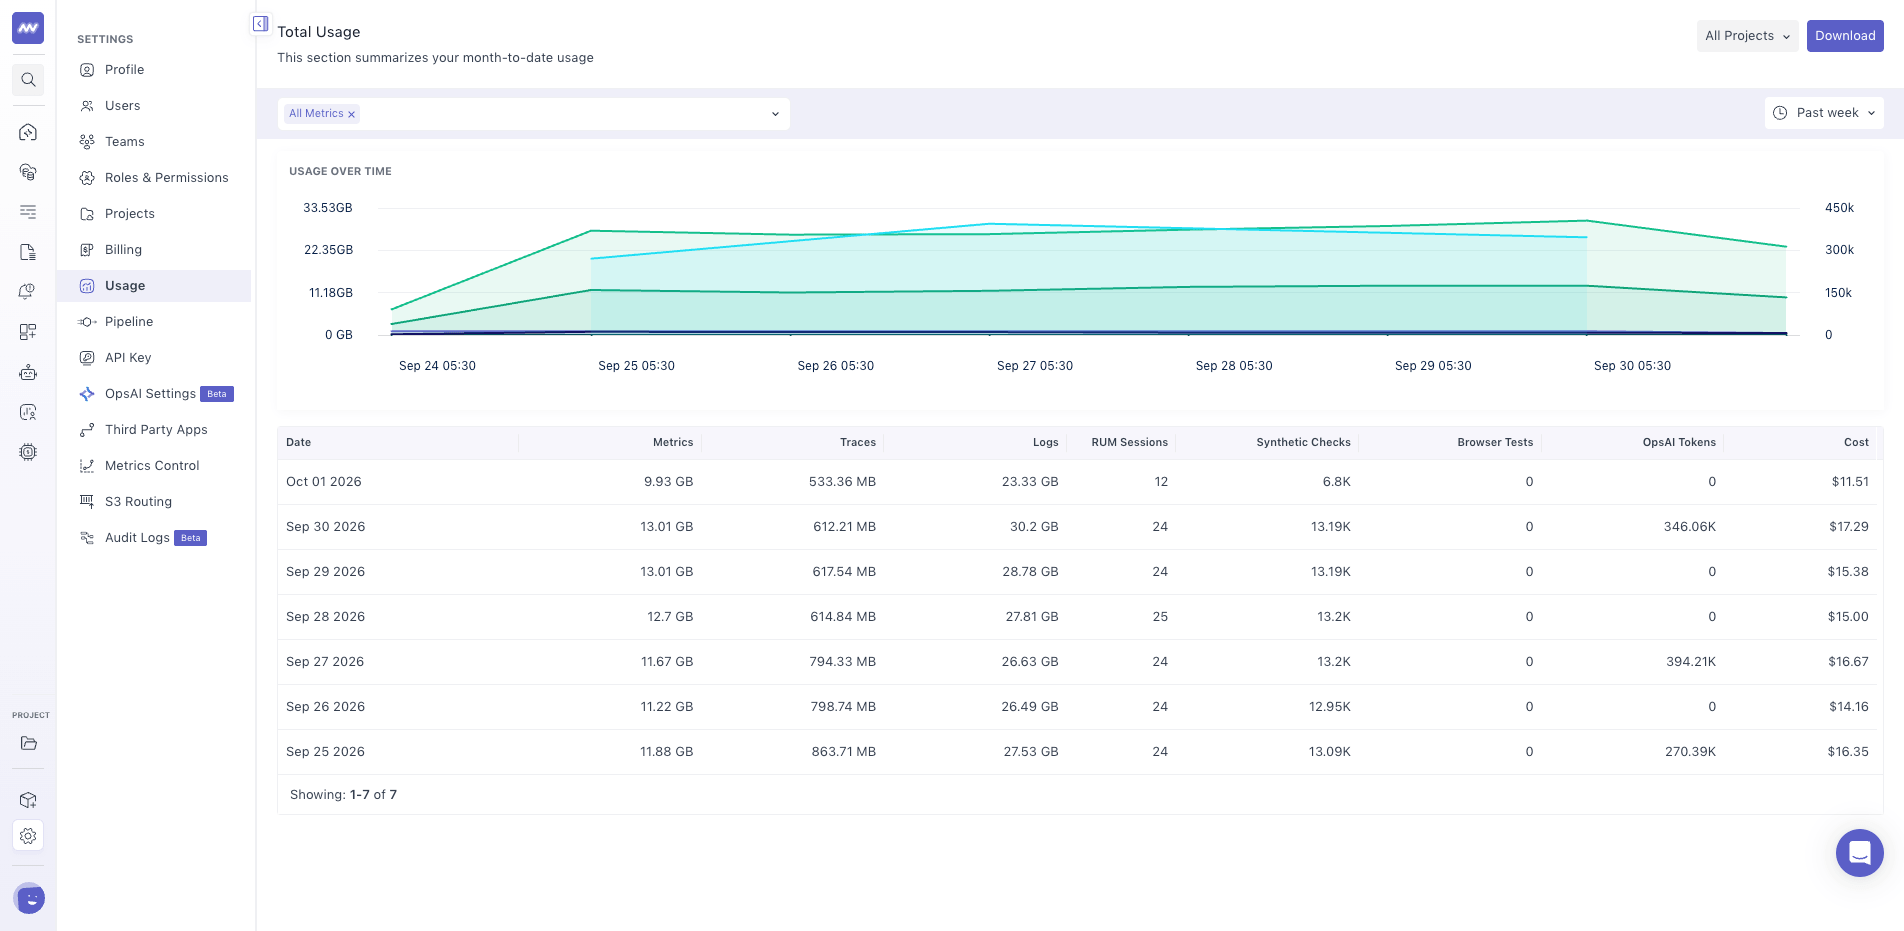Image resolution: width=1904 pixels, height=931 pixels.
Task: Click the 346.06K OpsAI Tokens value
Action: (1690, 527)
